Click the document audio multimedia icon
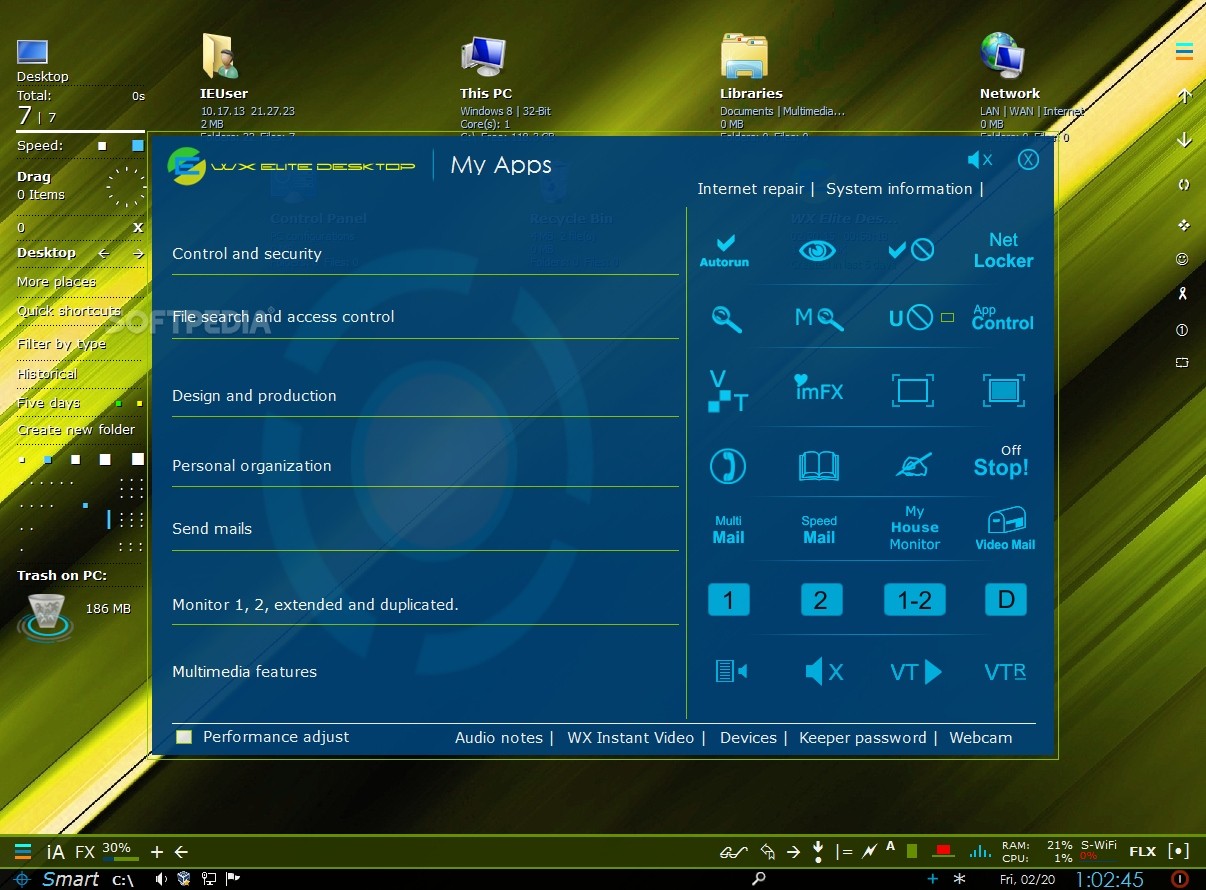Image resolution: width=1206 pixels, height=890 pixels. pyautogui.click(x=731, y=671)
